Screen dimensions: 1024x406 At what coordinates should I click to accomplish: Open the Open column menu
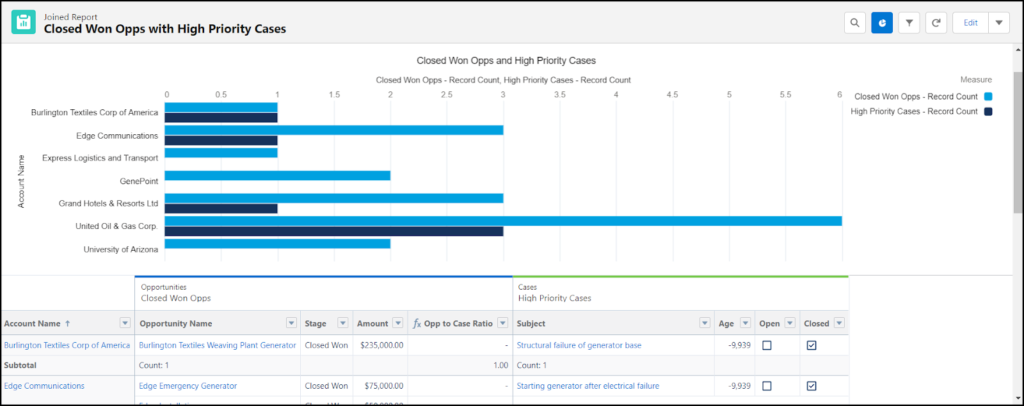[x=790, y=323]
